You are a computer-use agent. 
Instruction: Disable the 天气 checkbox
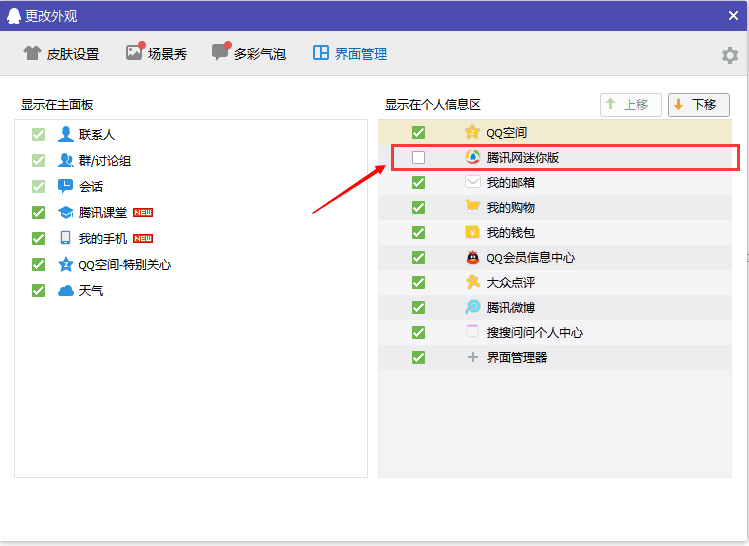(38, 290)
